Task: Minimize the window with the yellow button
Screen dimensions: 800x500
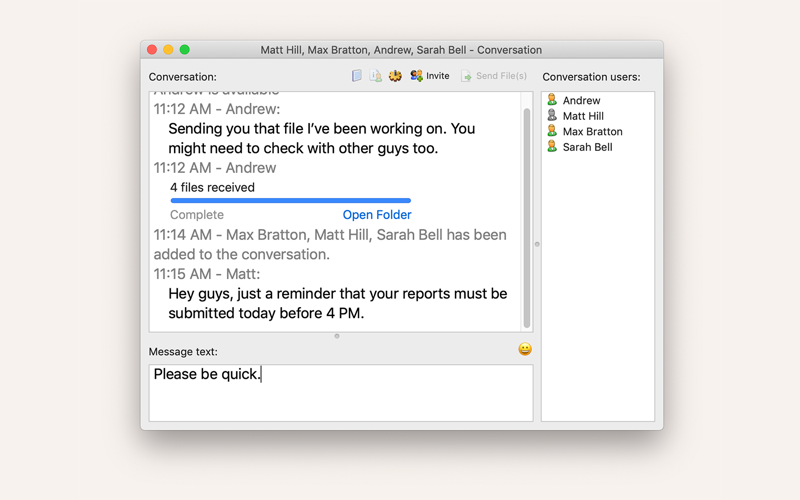Action: click(168, 49)
